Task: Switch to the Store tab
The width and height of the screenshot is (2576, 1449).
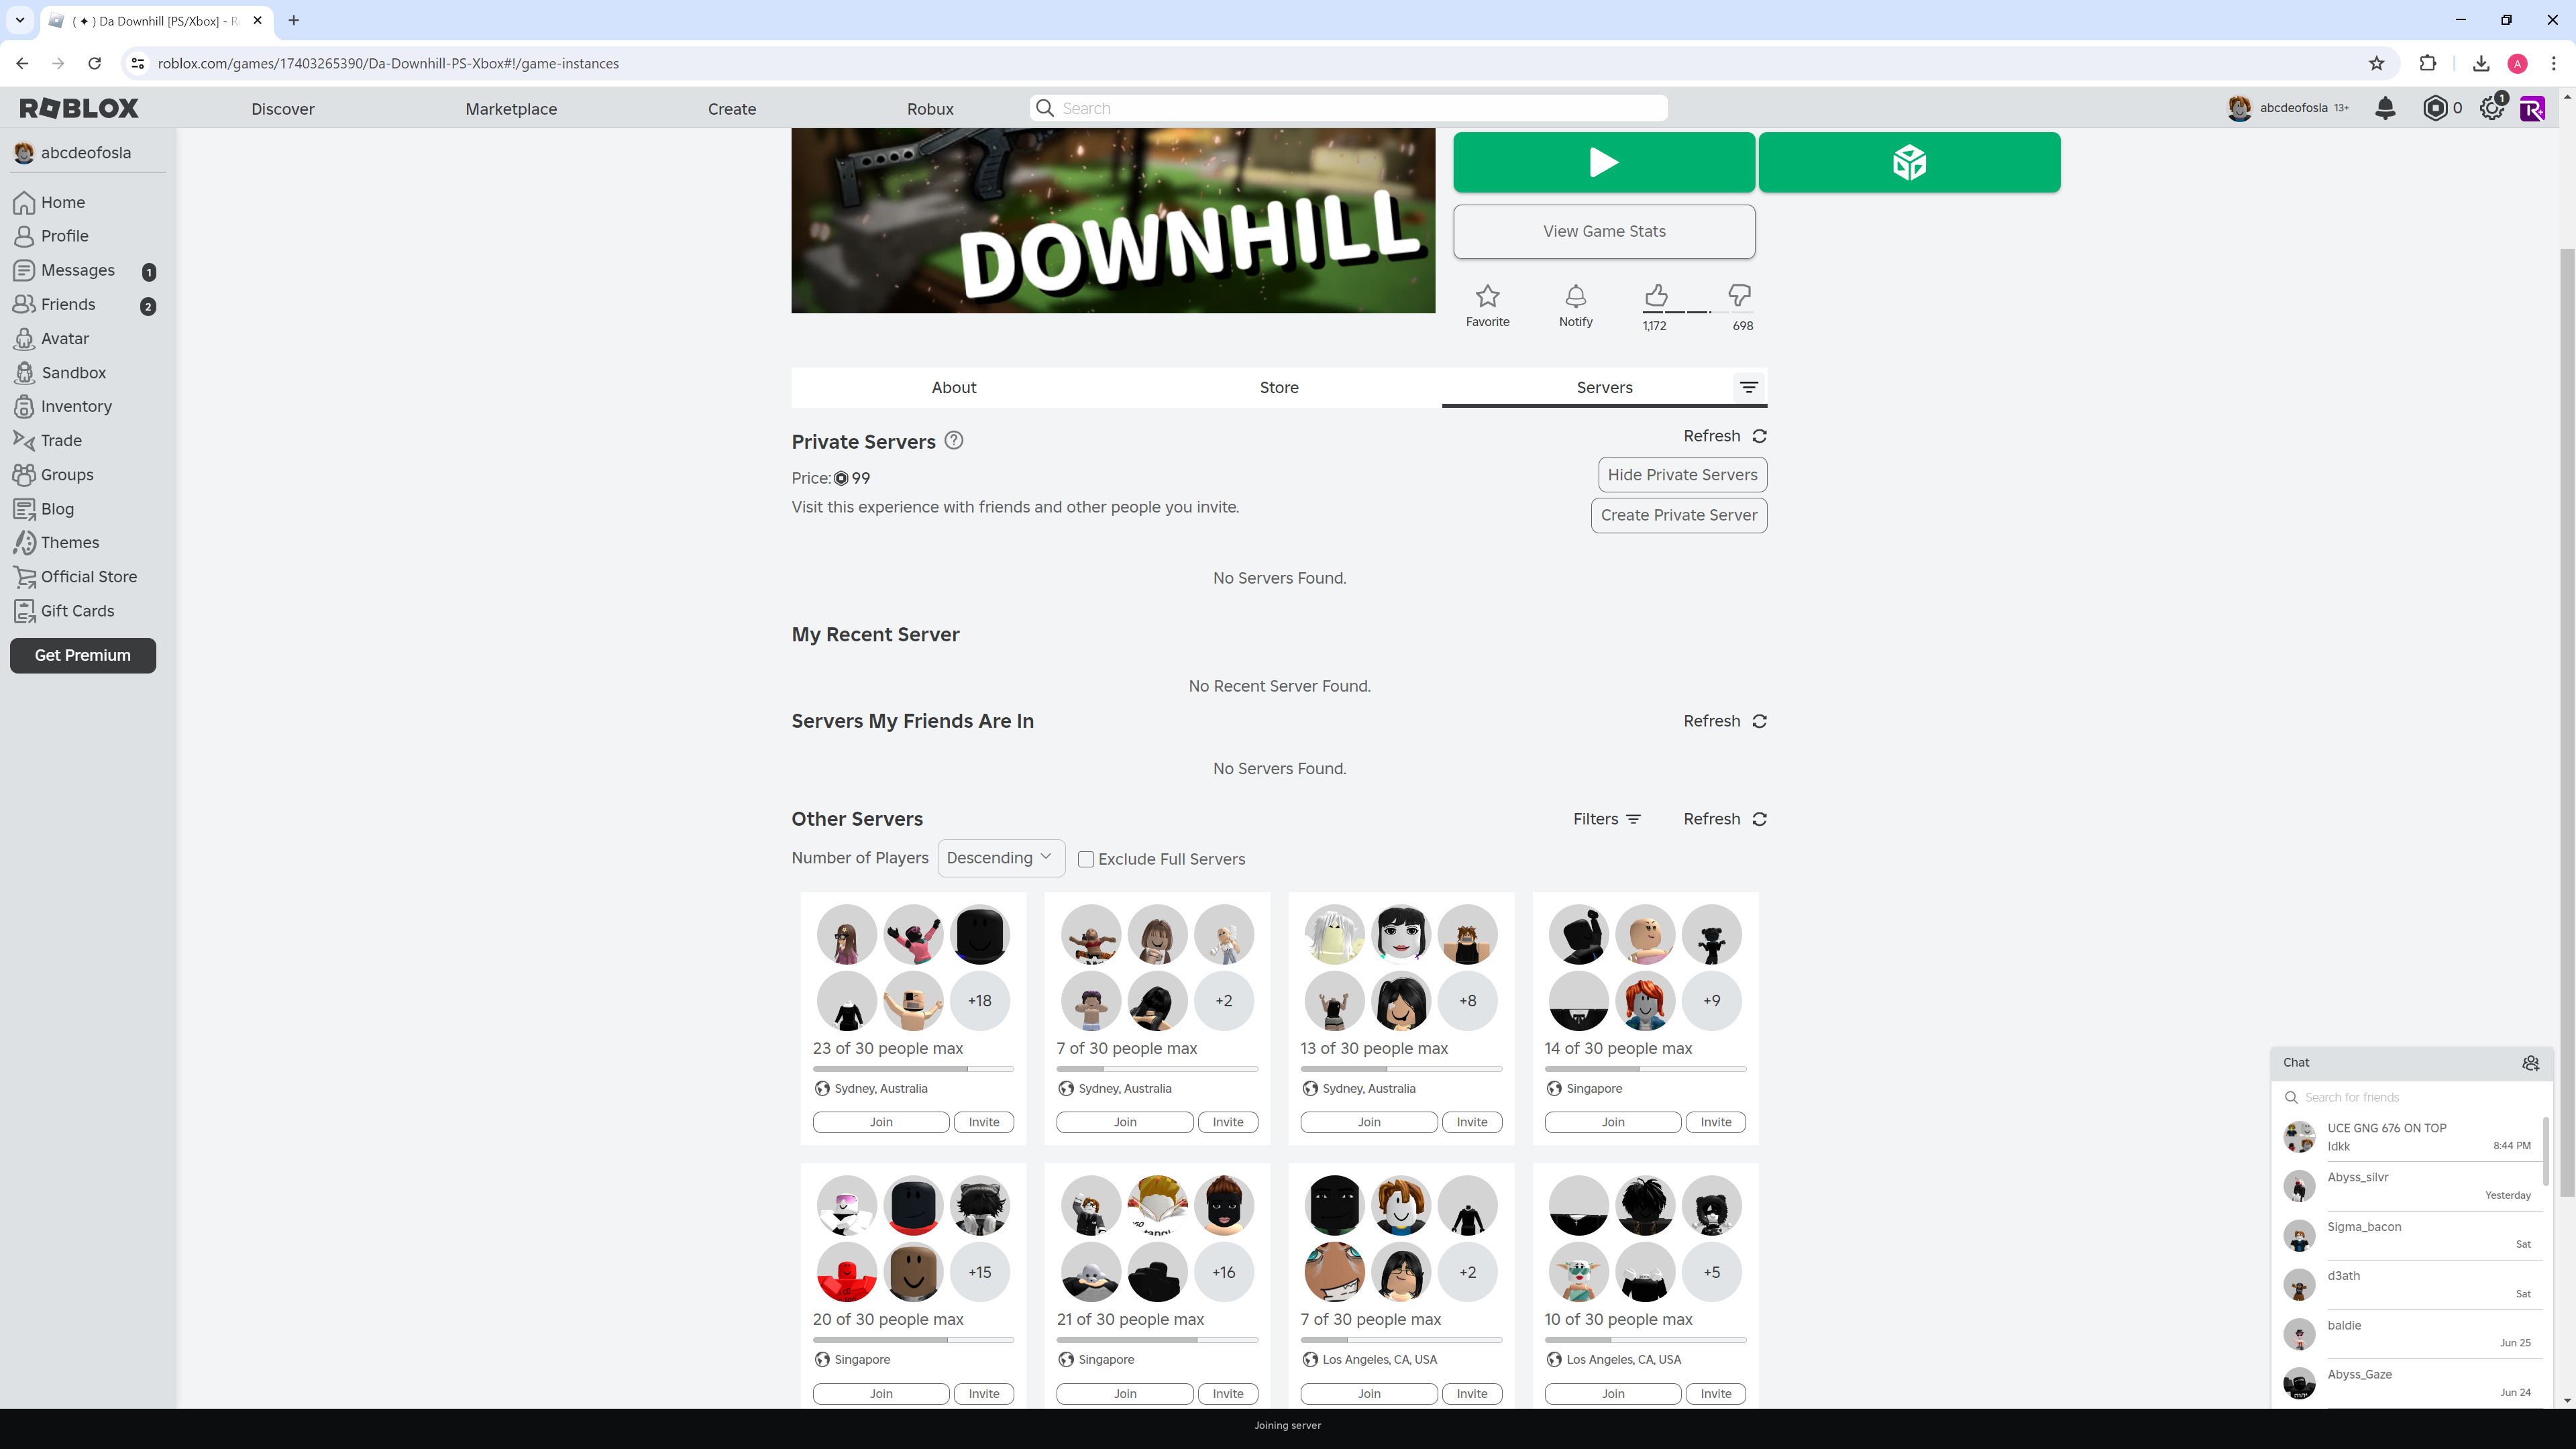Action: point(1279,387)
